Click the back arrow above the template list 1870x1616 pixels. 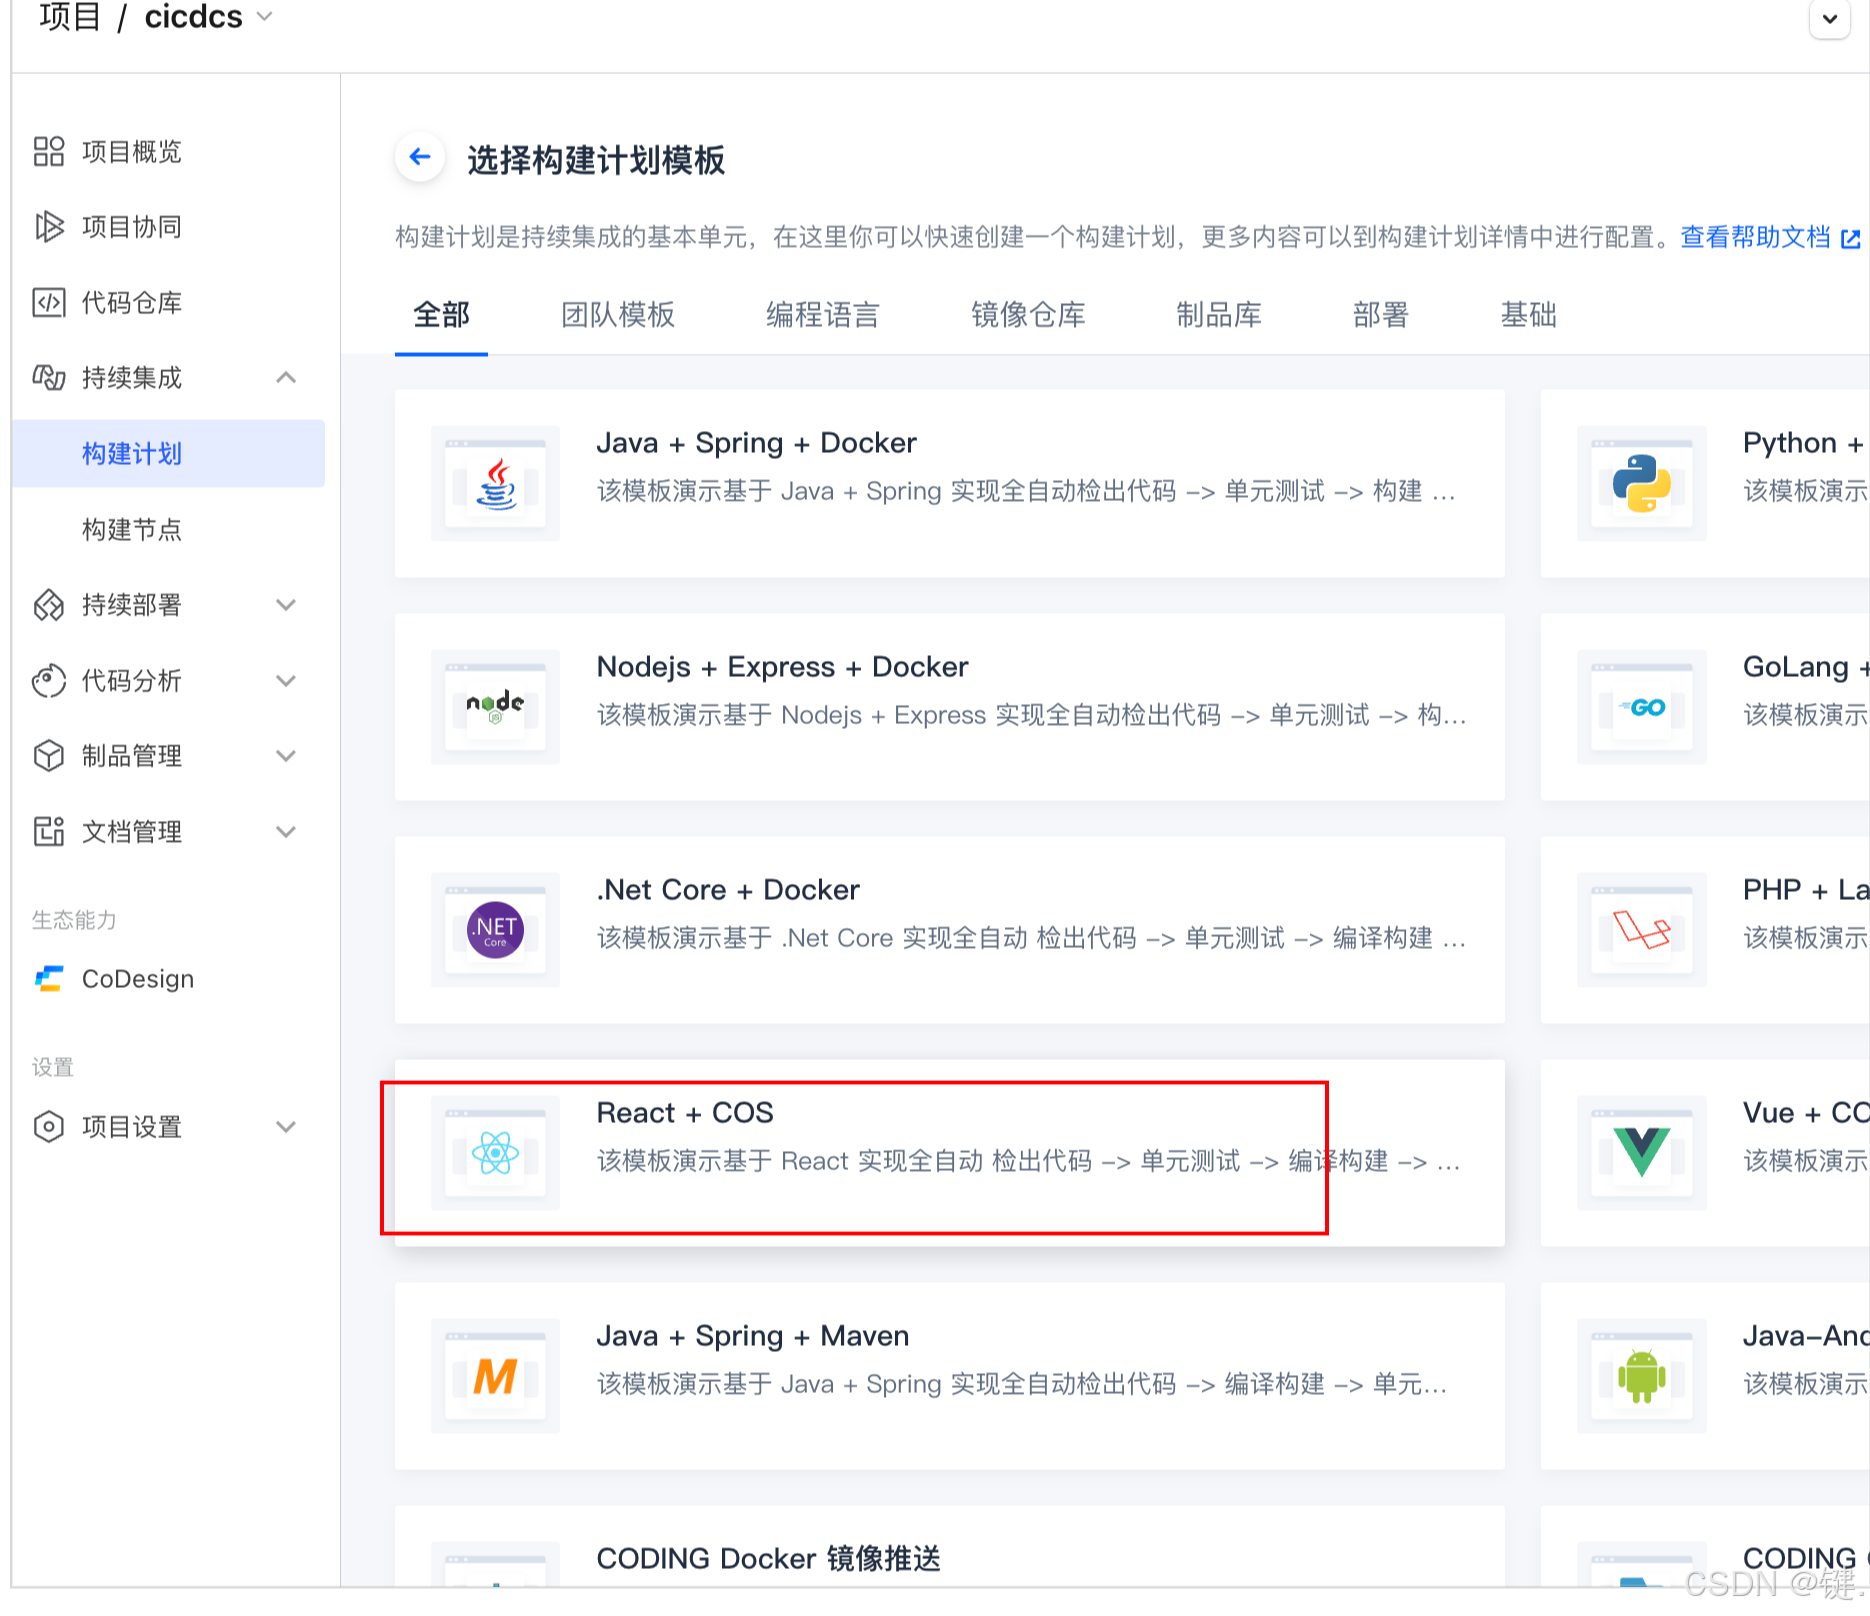click(x=419, y=157)
